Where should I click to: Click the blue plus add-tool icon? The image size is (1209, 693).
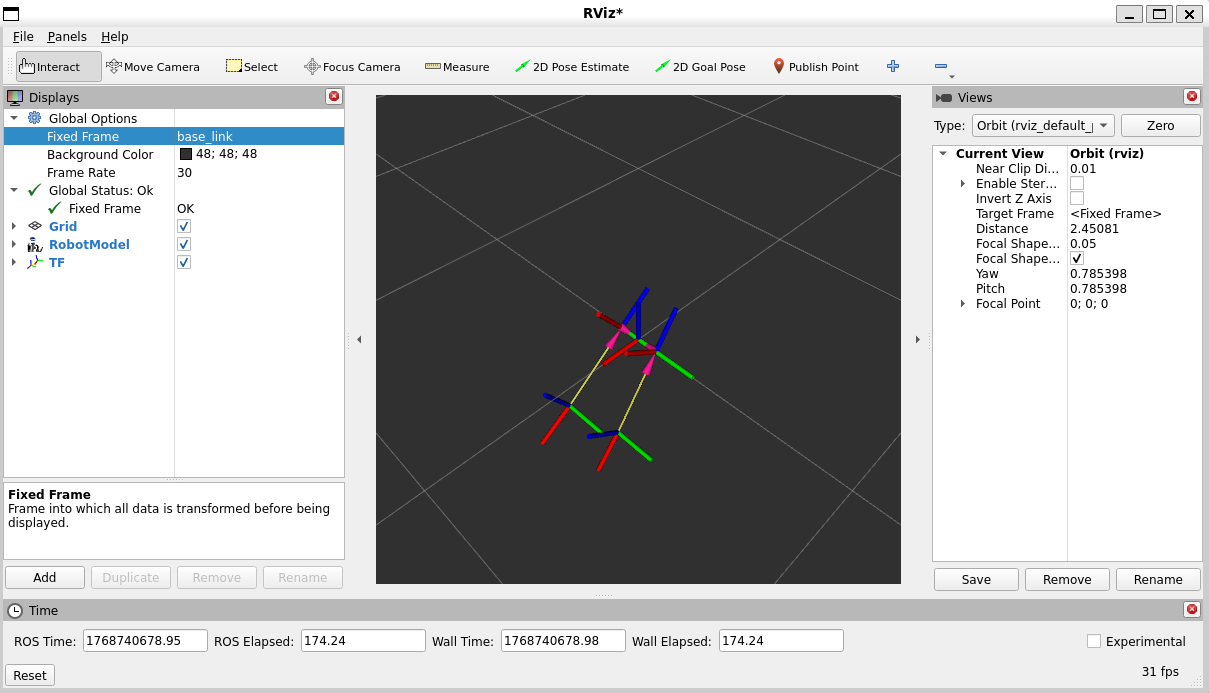click(893, 66)
